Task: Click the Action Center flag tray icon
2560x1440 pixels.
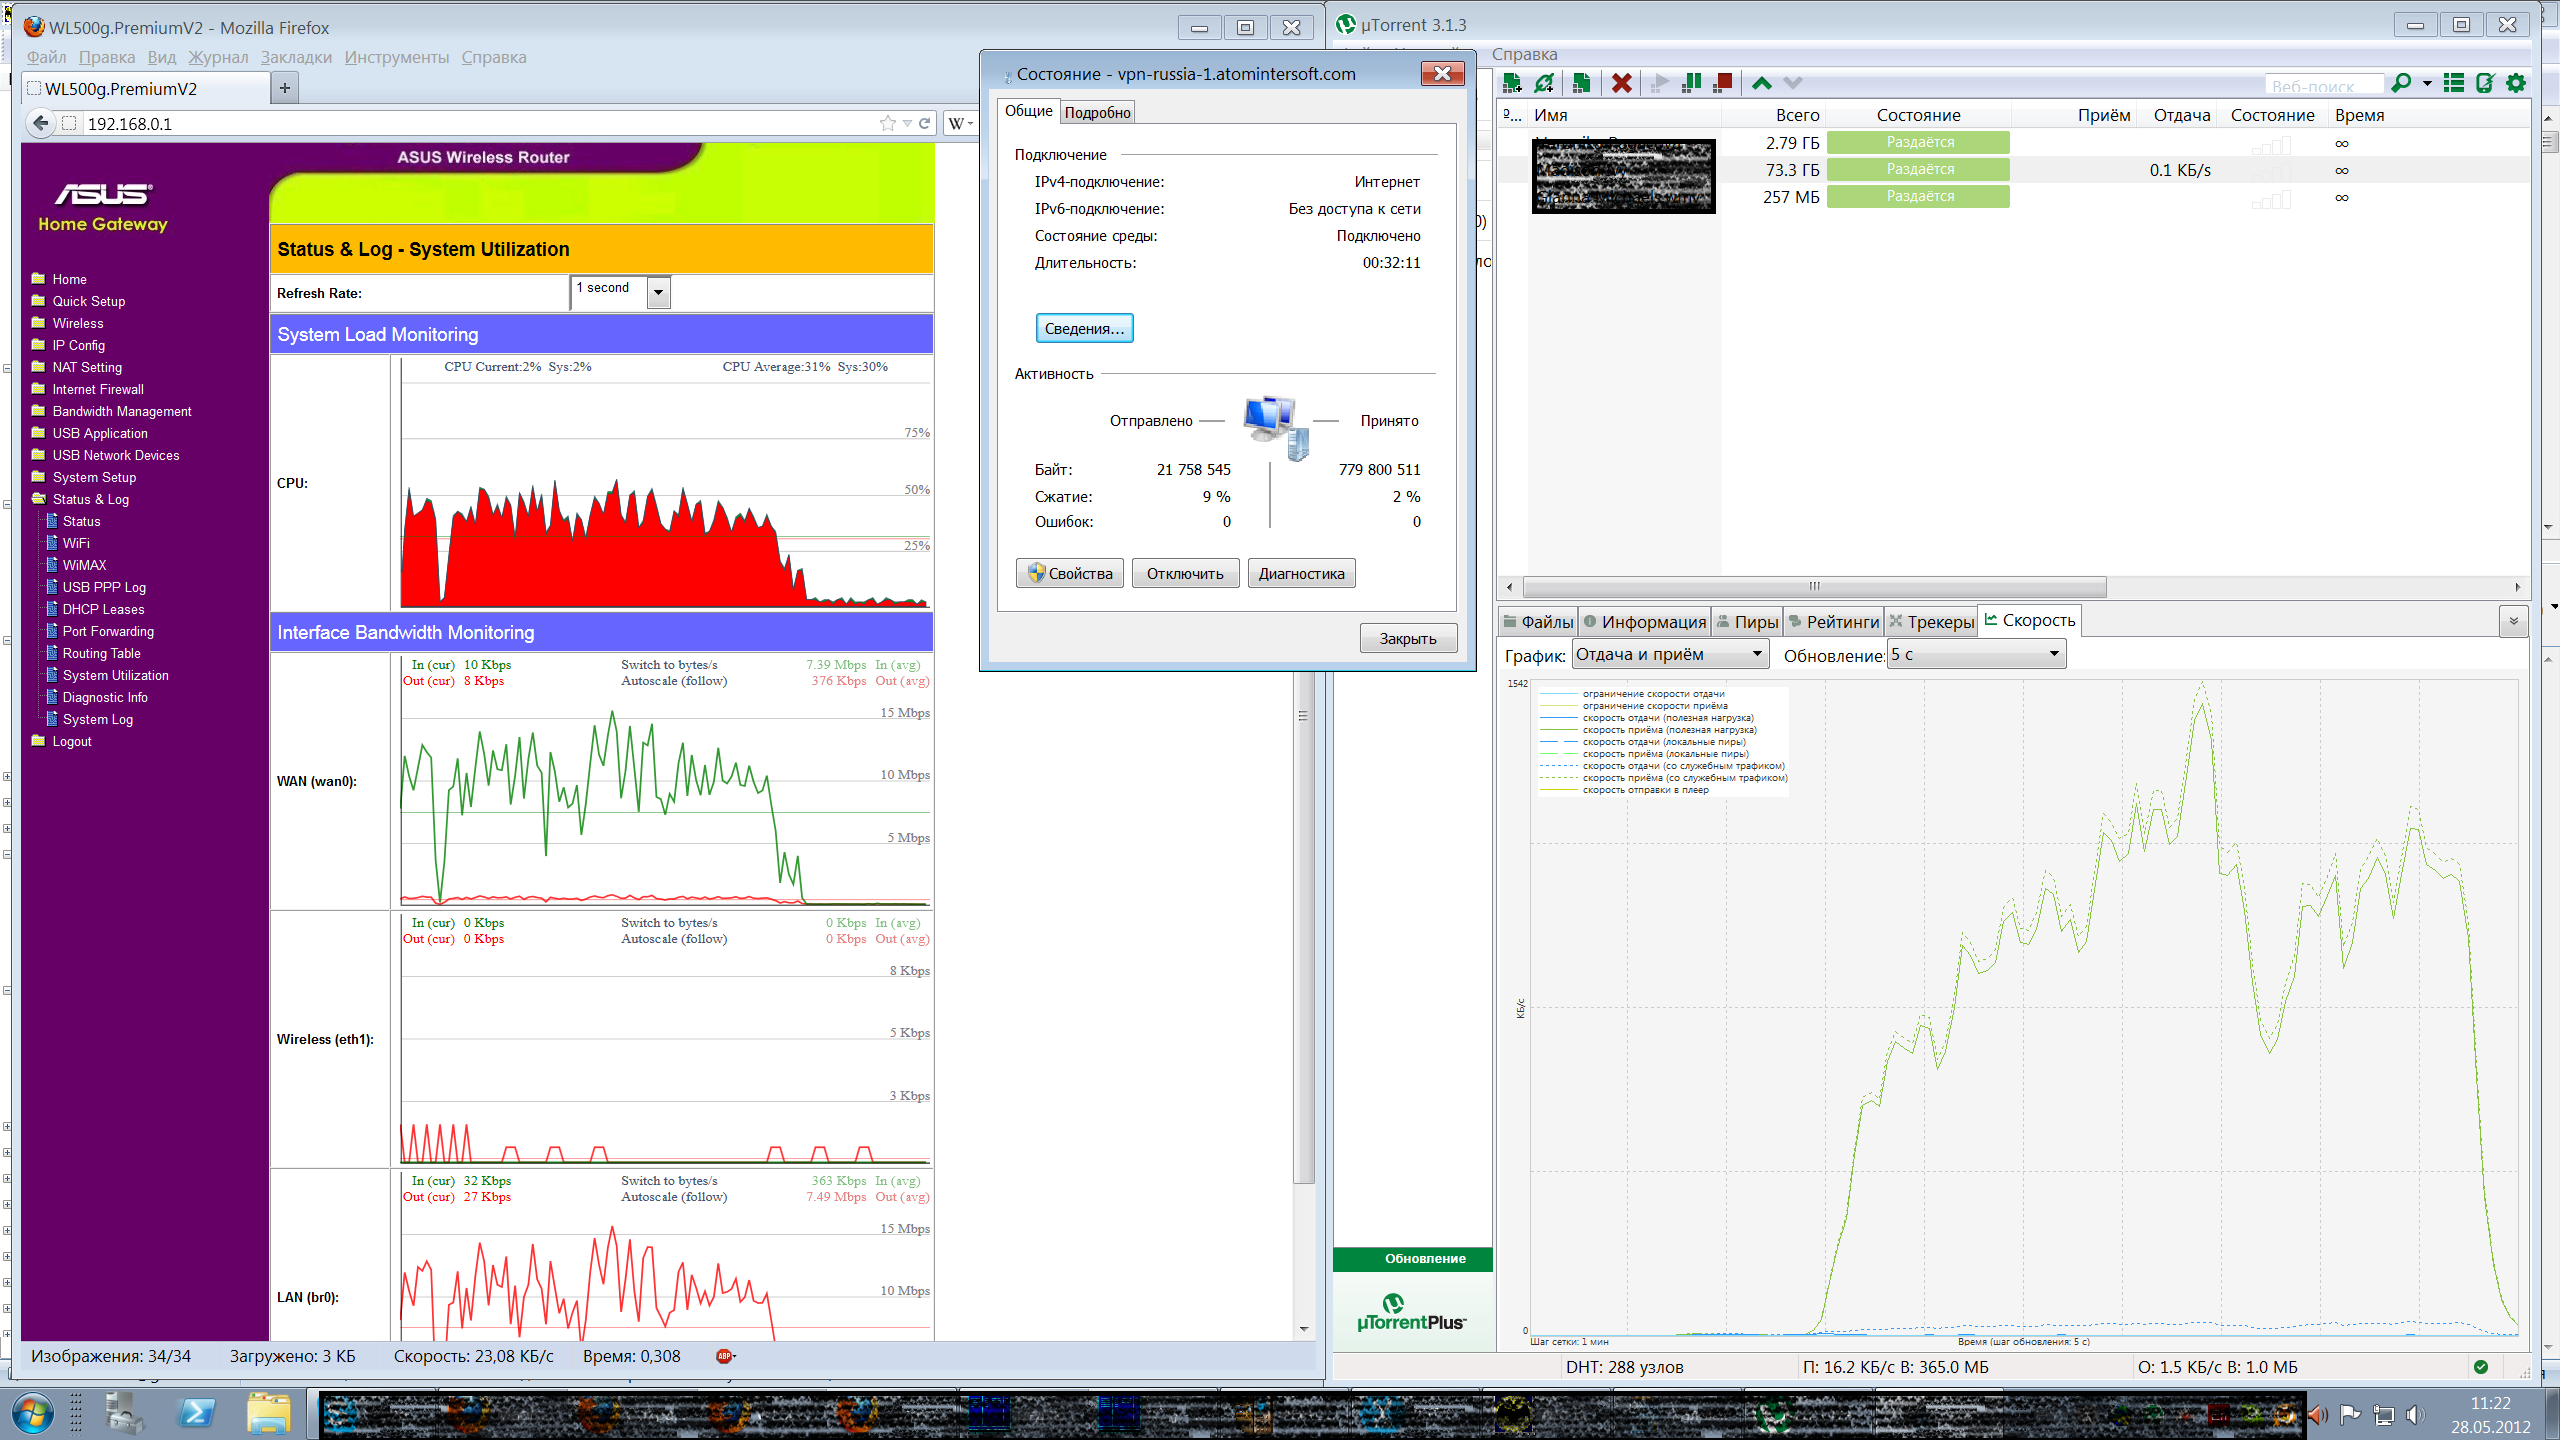Action: coord(2350,1414)
